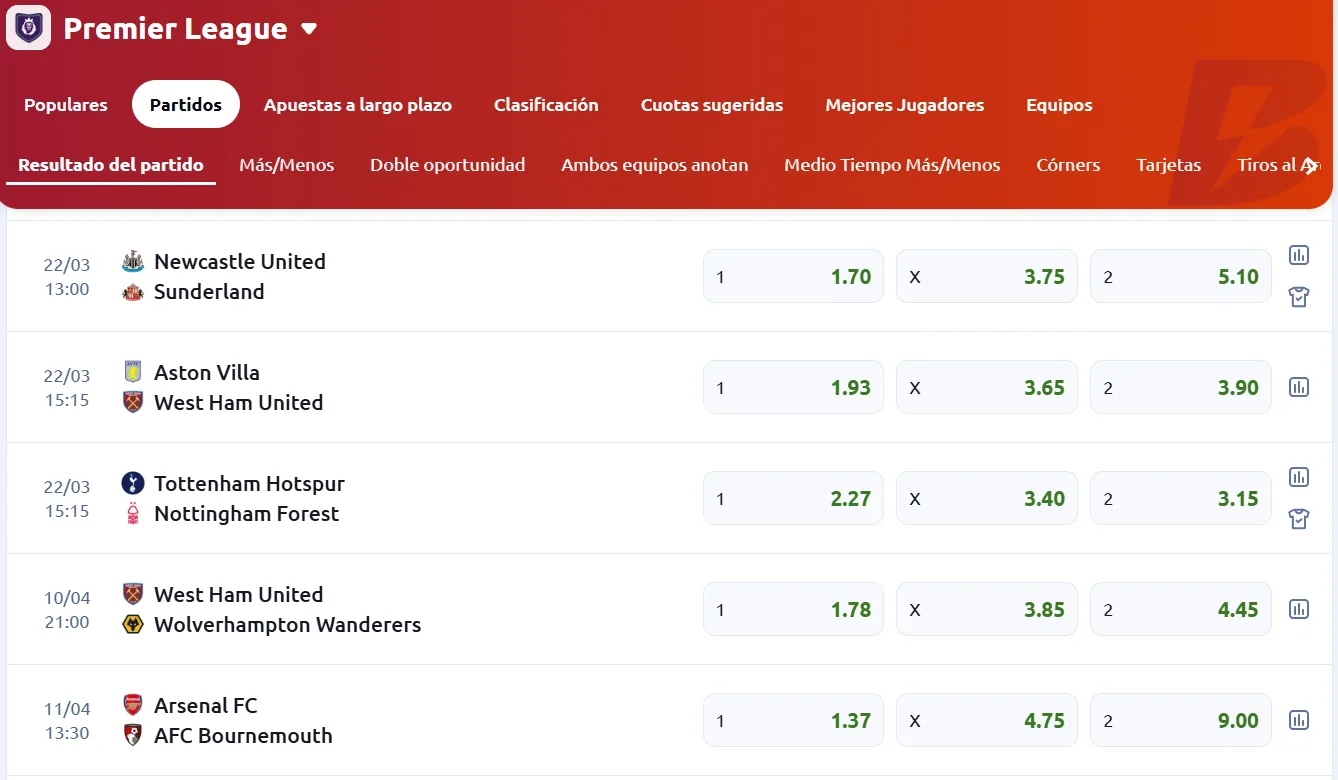This screenshot has height=780, width=1338.
Task: Select away win 3.15 for Nottingham Forest
Action: tap(1180, 498)
